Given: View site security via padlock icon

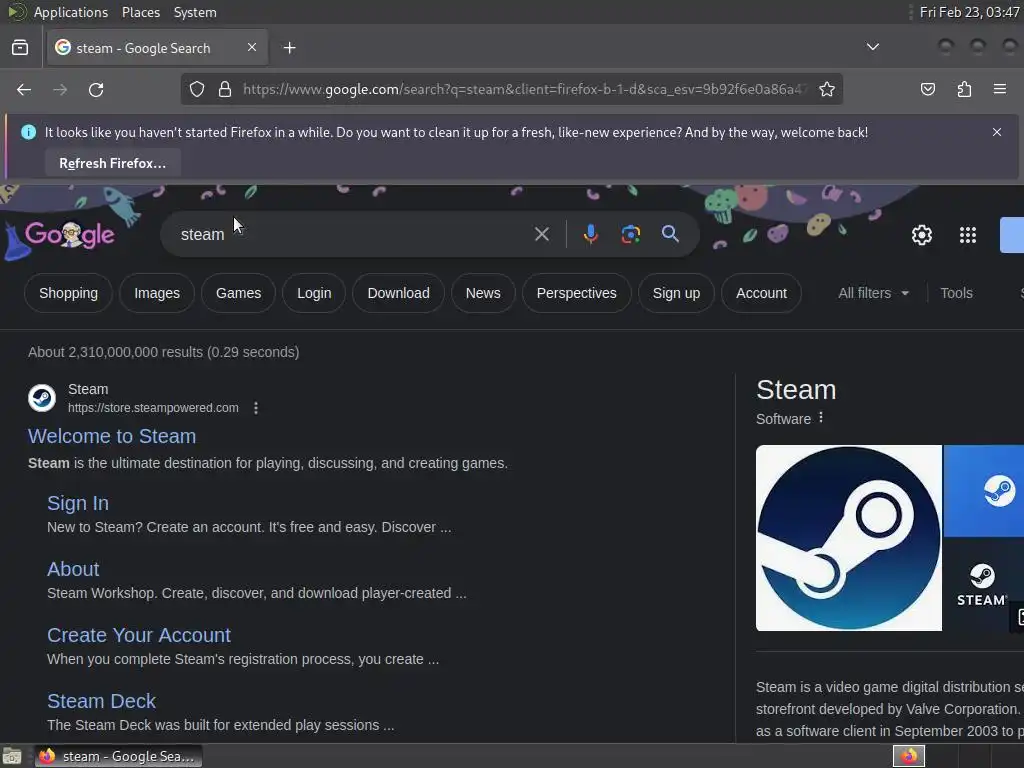Looking at the screenshot, I should coord(225,89).
